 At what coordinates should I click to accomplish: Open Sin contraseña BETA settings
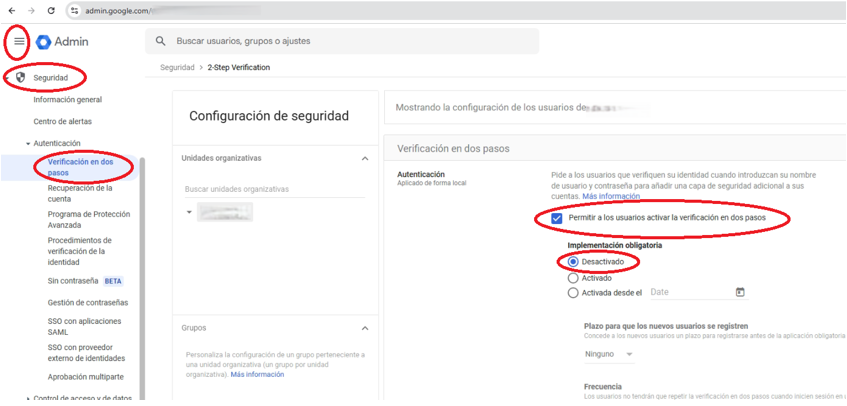point(85,281)
